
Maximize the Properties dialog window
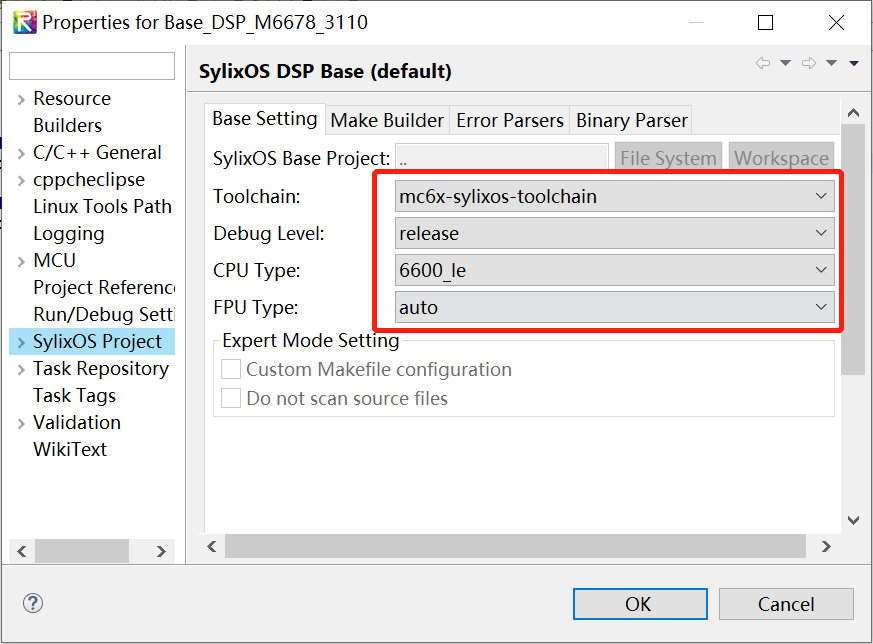[766, 23]
